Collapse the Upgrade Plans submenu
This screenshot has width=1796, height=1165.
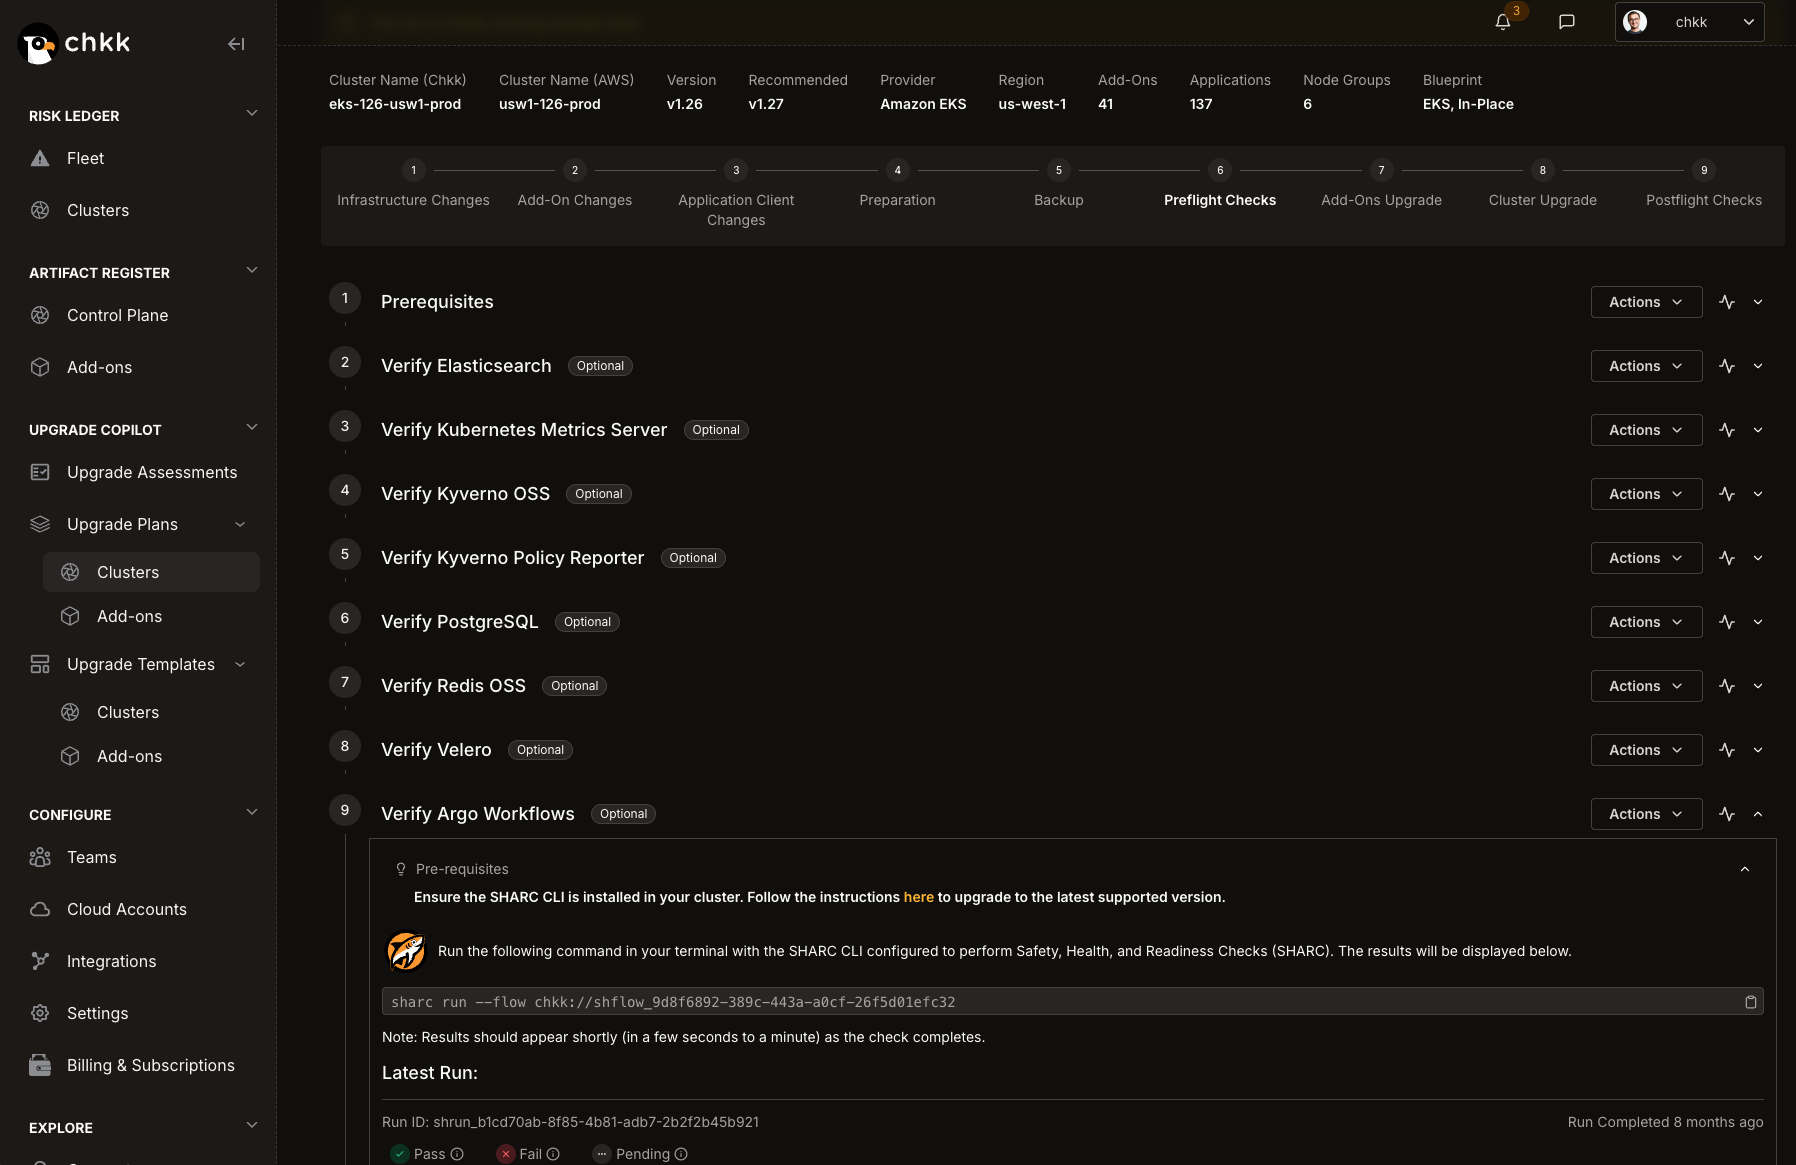point(240,524)
